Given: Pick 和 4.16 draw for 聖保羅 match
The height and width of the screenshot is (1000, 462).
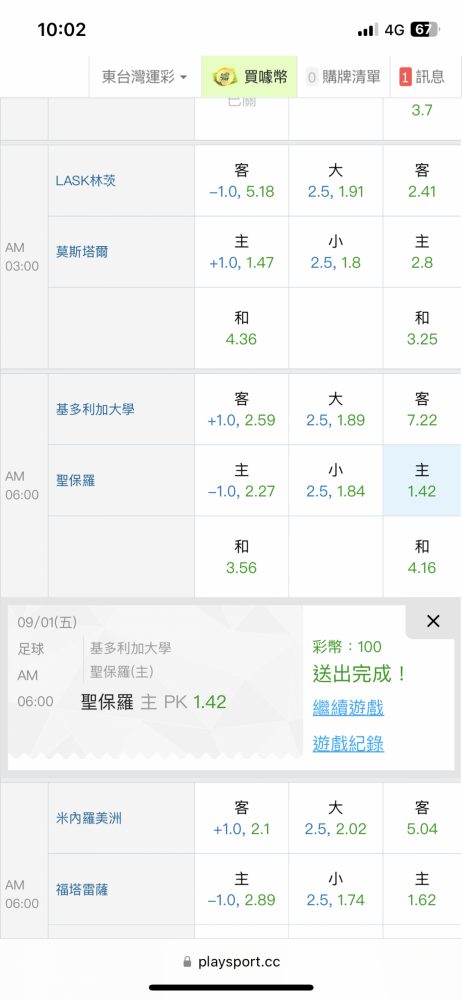Looking at the screenshot, I should point(422,556).
